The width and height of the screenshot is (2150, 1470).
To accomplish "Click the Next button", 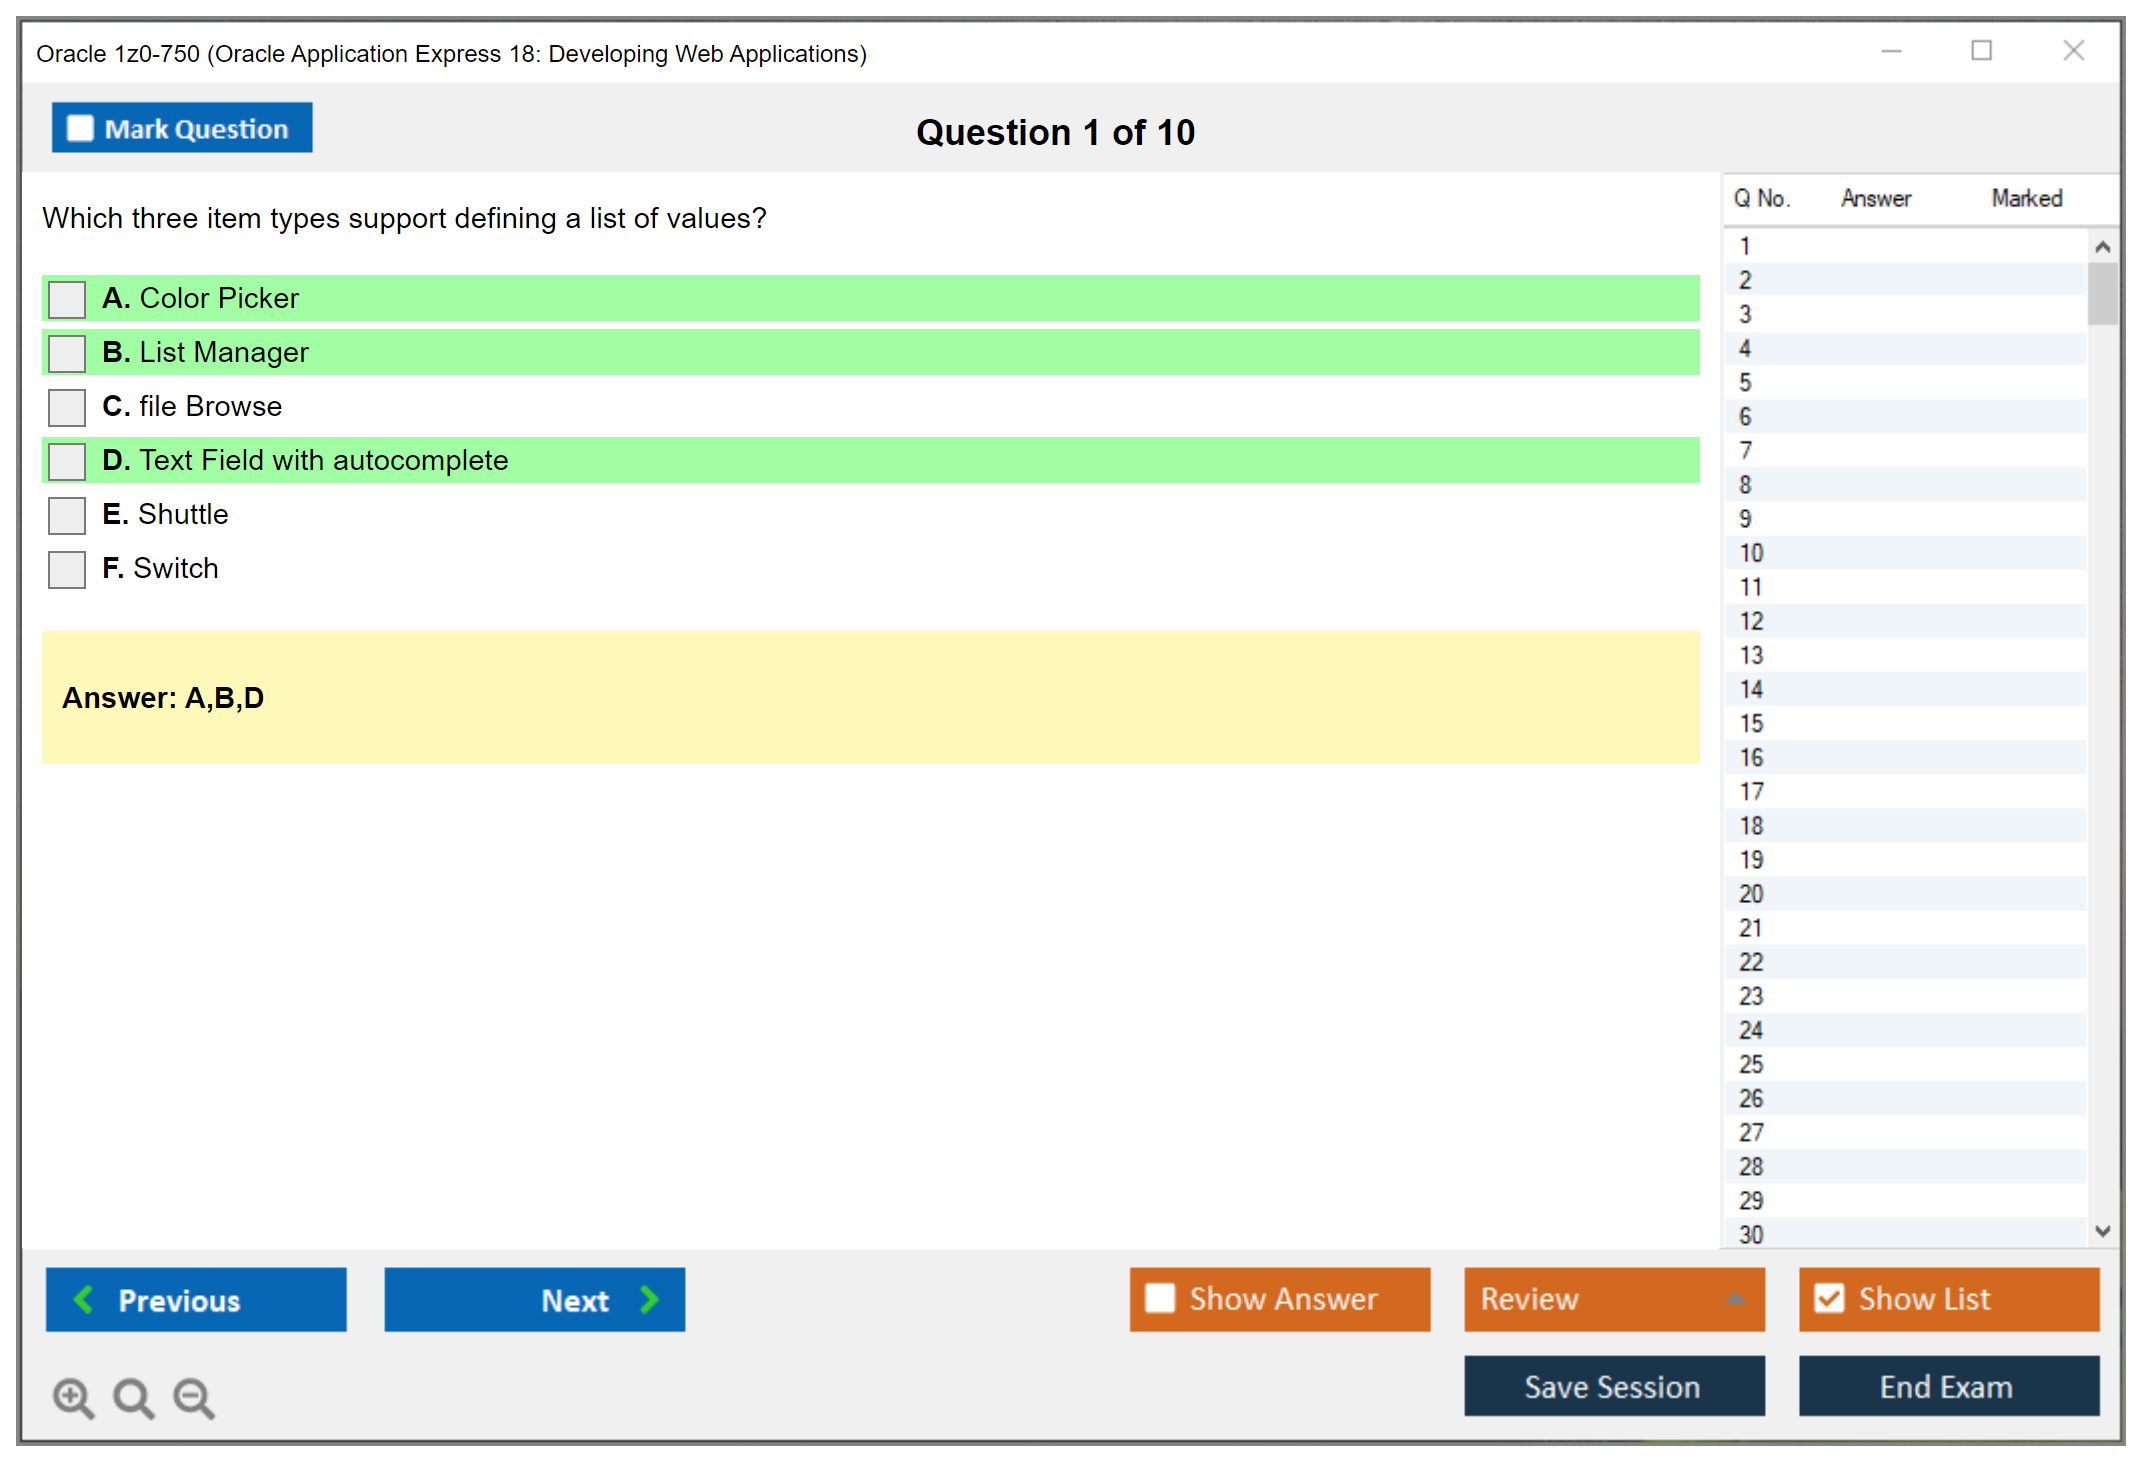I will tap(534, 1299).
